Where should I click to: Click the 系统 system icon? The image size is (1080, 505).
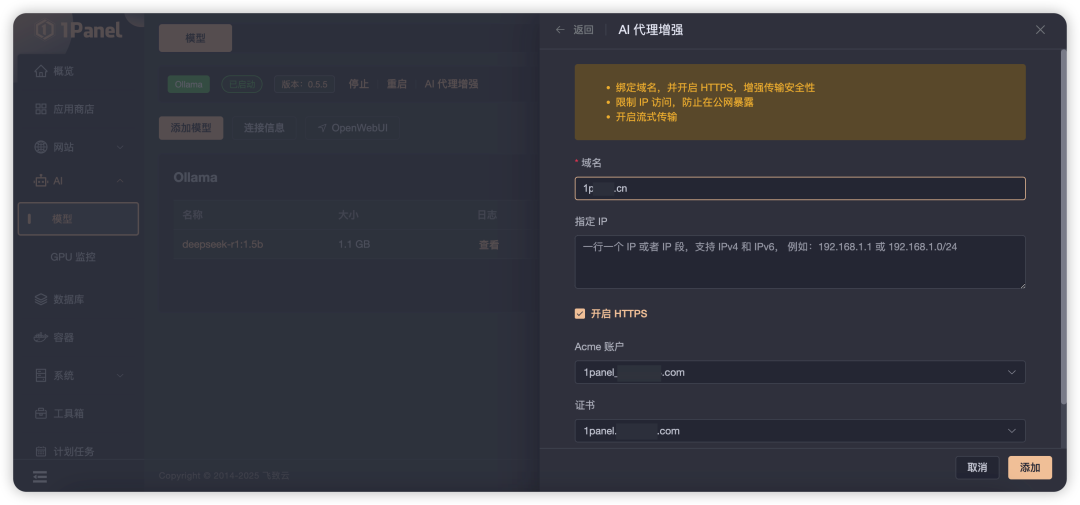click(41, 375)
